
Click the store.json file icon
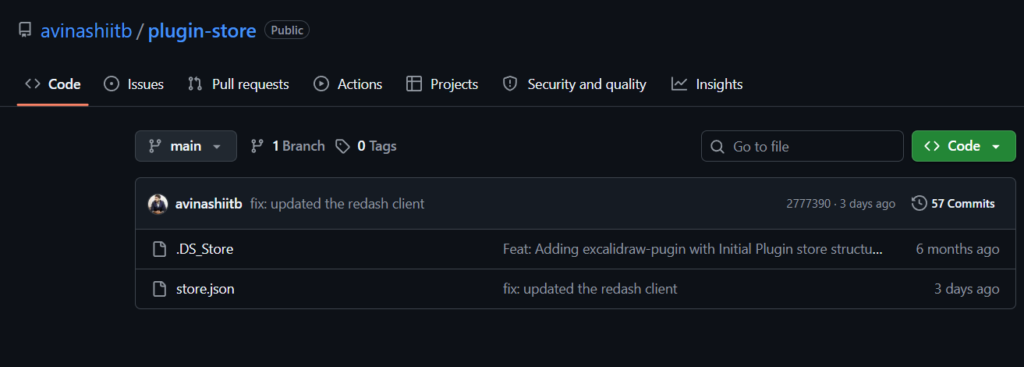159,289
